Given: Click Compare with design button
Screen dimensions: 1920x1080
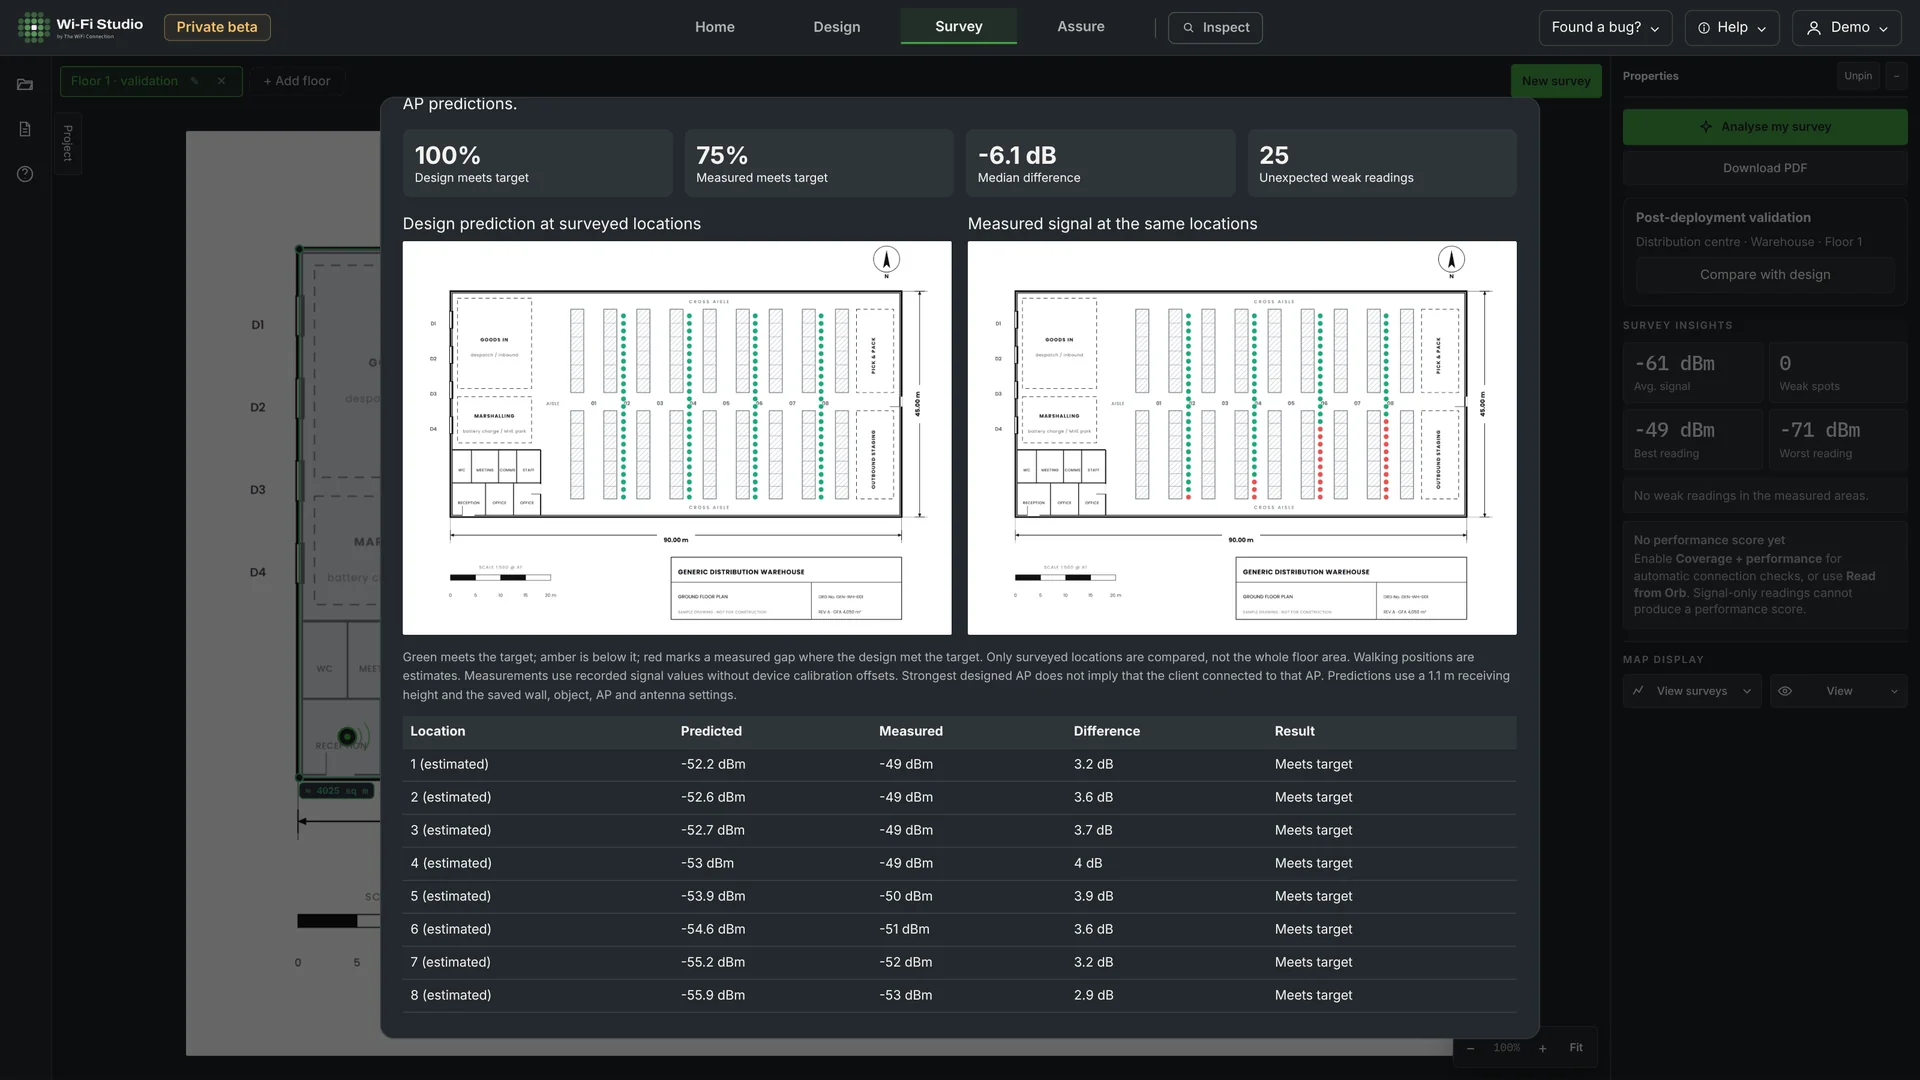Looking at the screenshot, I should (1765, 275).
